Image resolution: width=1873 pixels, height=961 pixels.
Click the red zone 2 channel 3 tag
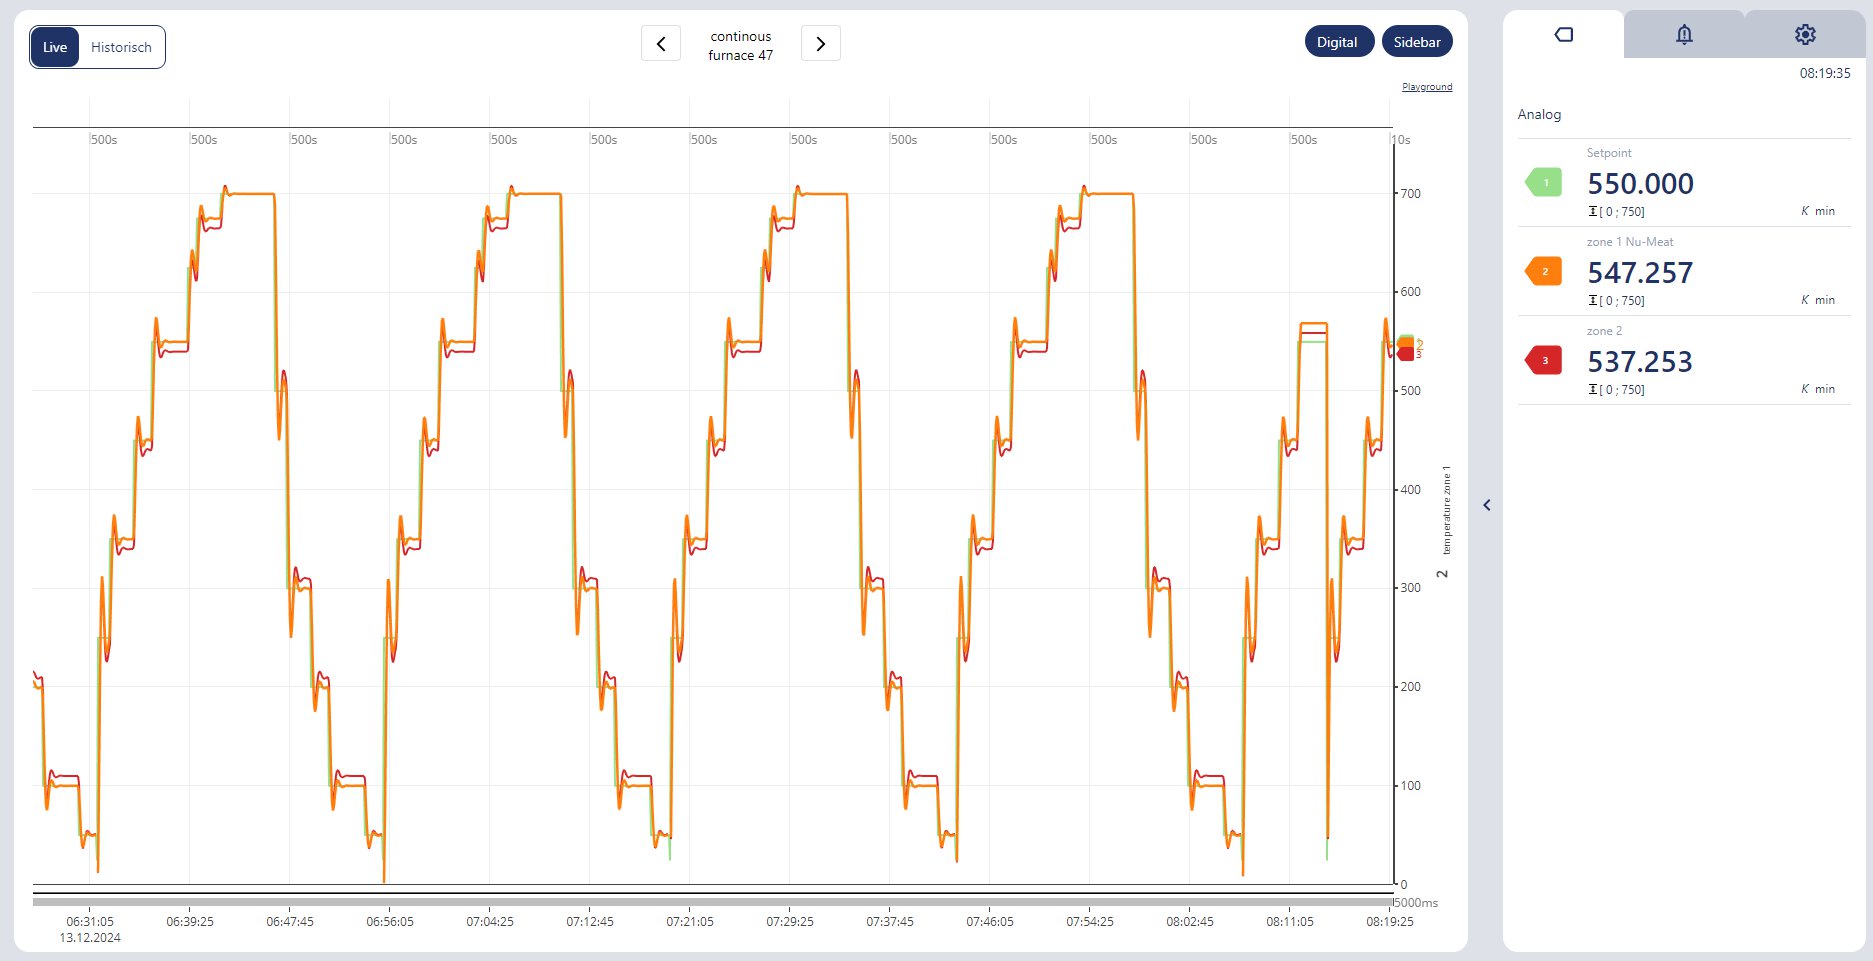(1544, 360)
